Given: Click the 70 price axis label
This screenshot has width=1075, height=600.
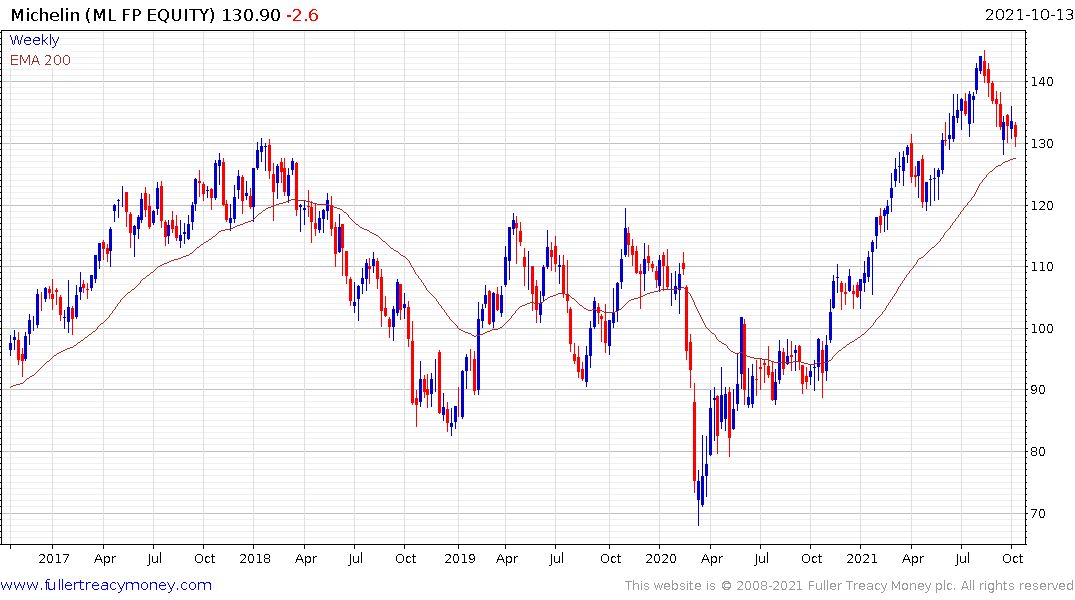Looking at the screenshot, I should 1038,514.
